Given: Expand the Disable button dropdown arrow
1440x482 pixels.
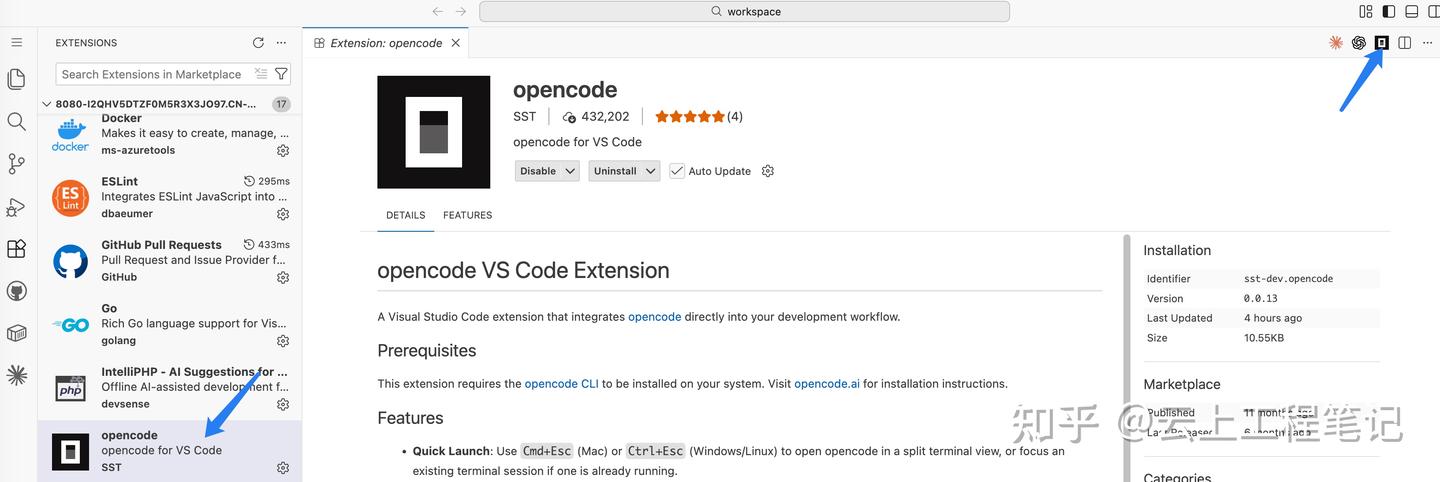Looking at the screenshot, I should coord(571,171).
